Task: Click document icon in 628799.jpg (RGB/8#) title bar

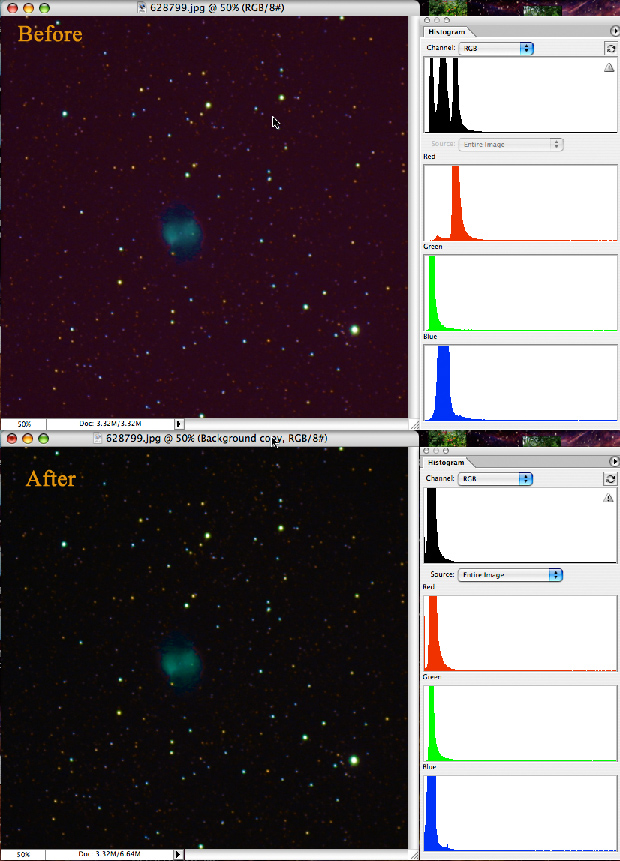Action: [142, 8]
